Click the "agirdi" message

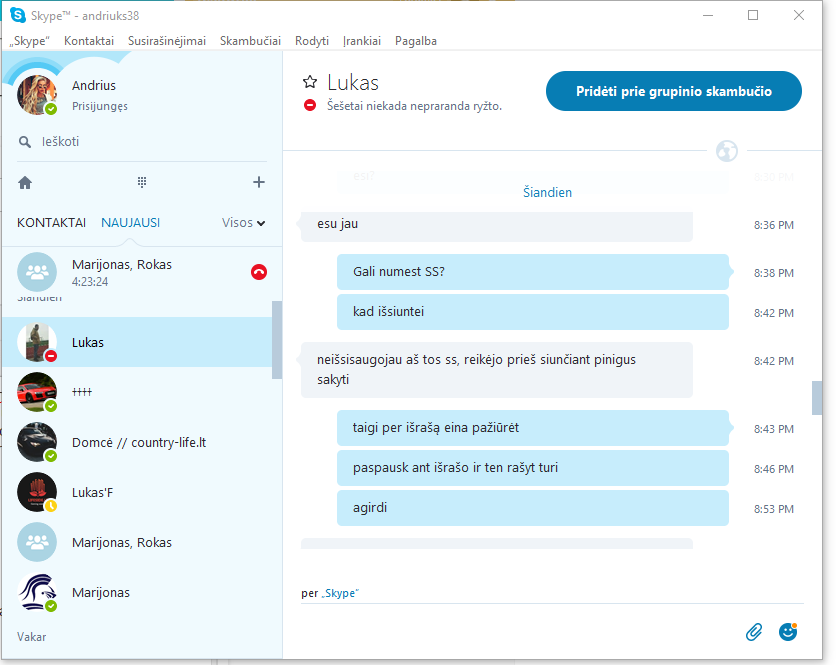[x=533, y=508]
